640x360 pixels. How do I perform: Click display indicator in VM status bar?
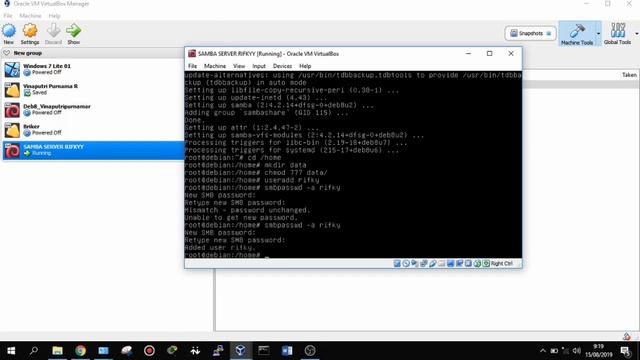point(451,264)
